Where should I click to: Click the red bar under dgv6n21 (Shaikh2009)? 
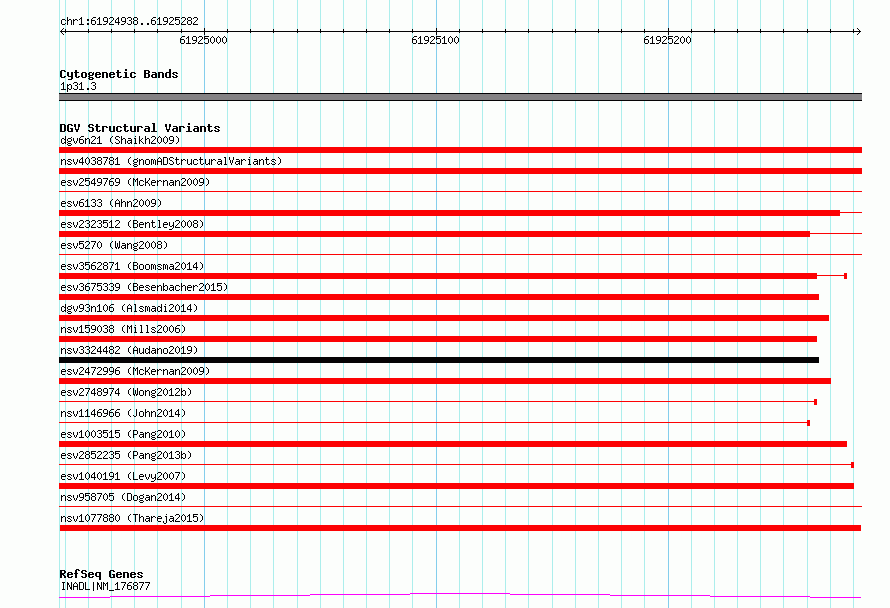pos(460,150)
